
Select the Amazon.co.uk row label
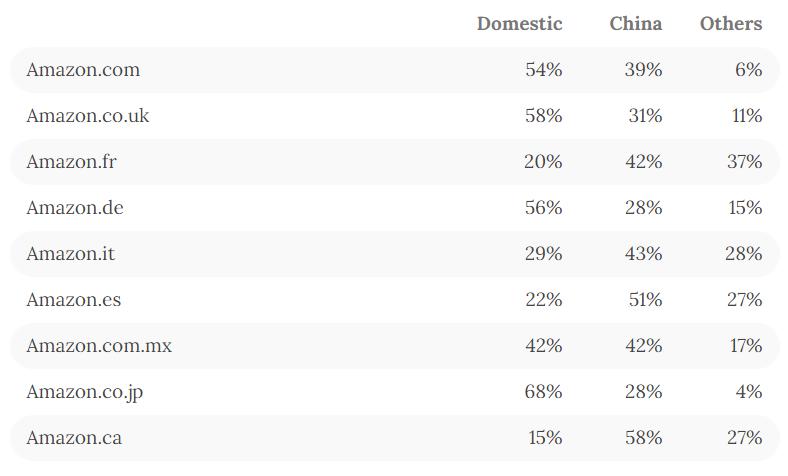pos(88,116)
